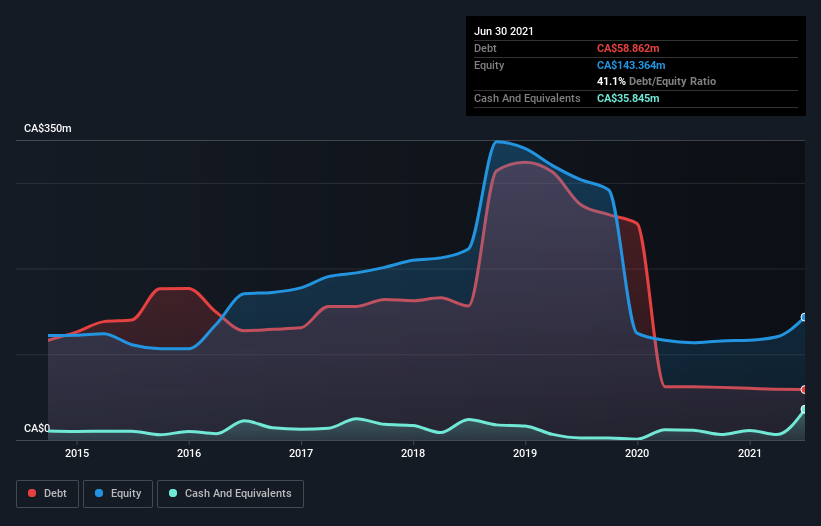Click the teal Cash And Equivalents legend dot
This screenshot has height=526, width=821.
click(173, 493)
